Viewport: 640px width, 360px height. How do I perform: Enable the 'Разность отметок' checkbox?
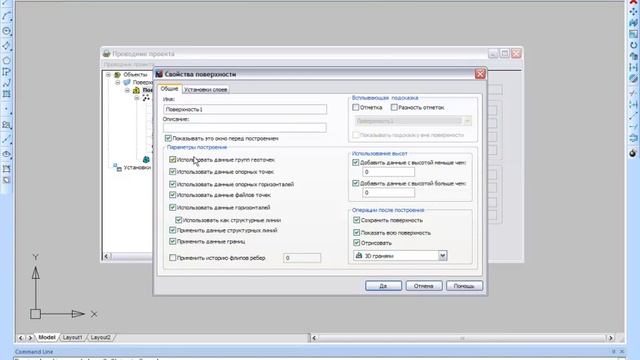(394, 107)
